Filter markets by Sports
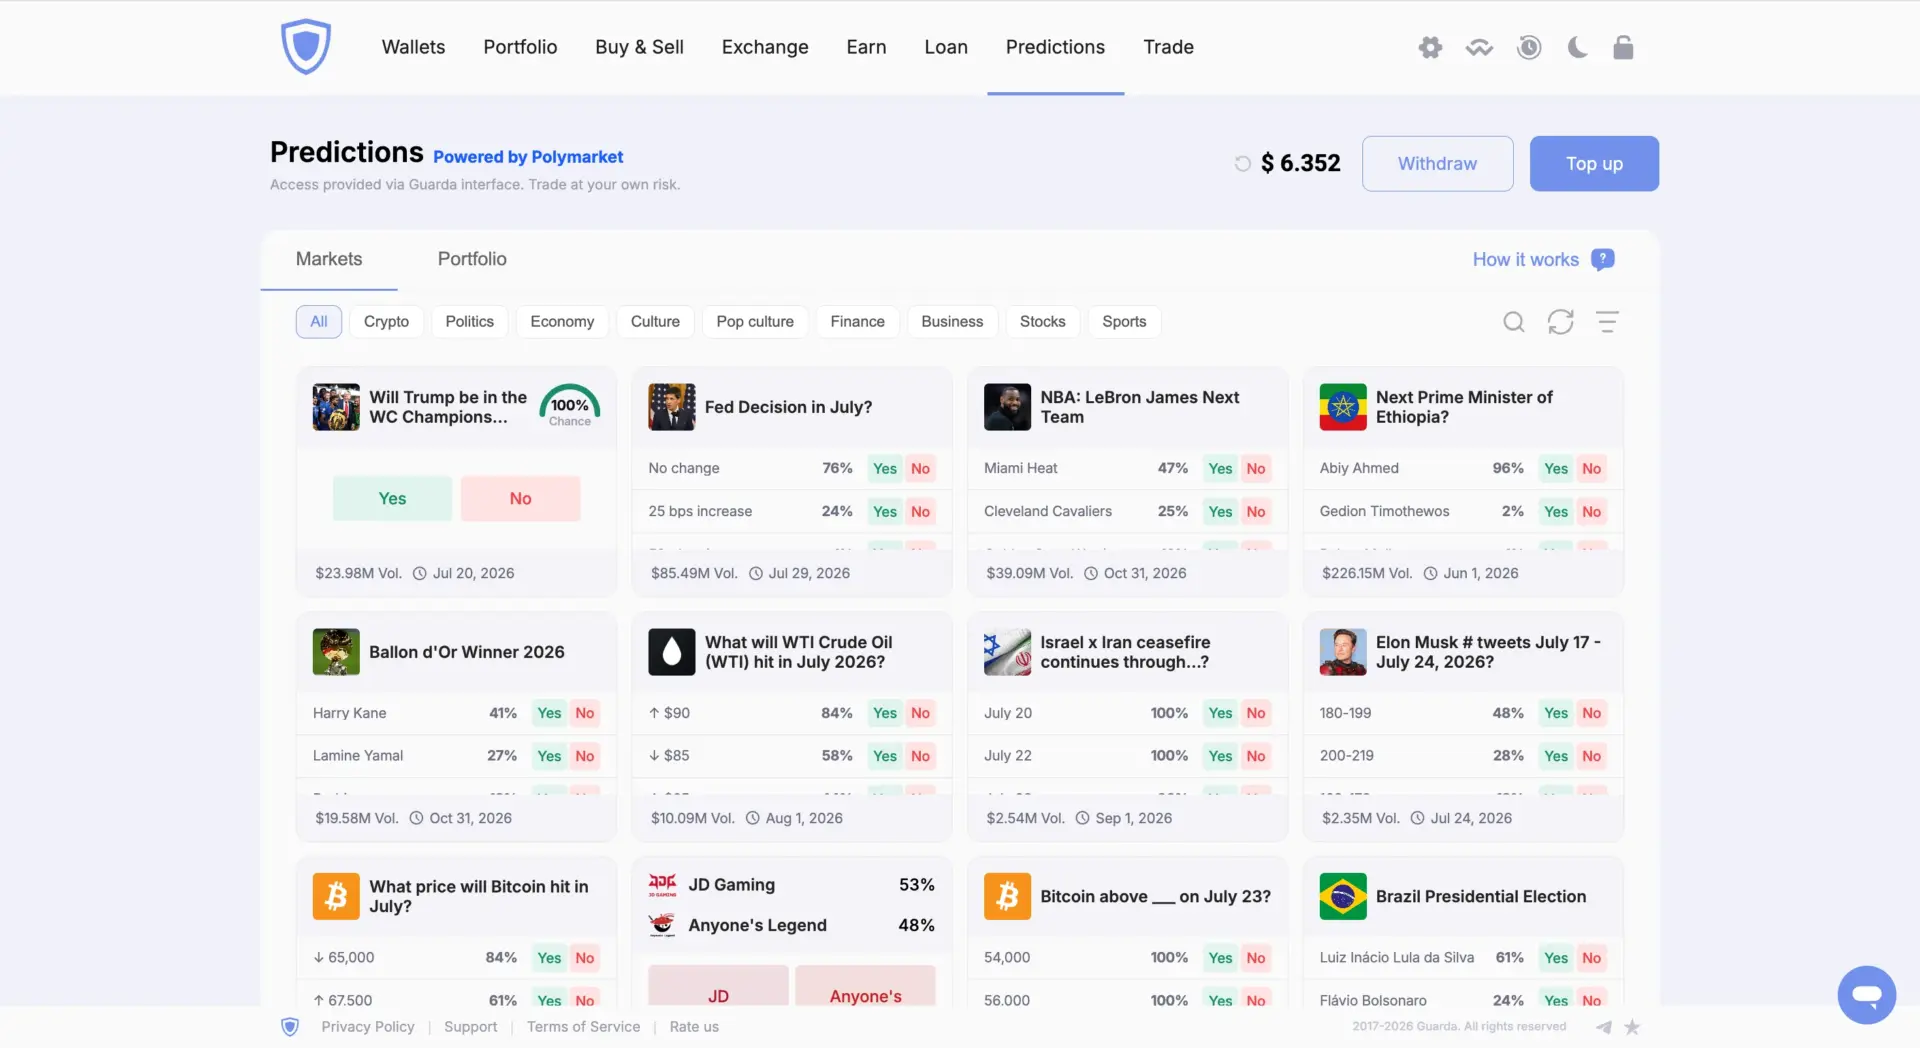The width and height of the screenshot is (1920, 1048). point(1124,321)
